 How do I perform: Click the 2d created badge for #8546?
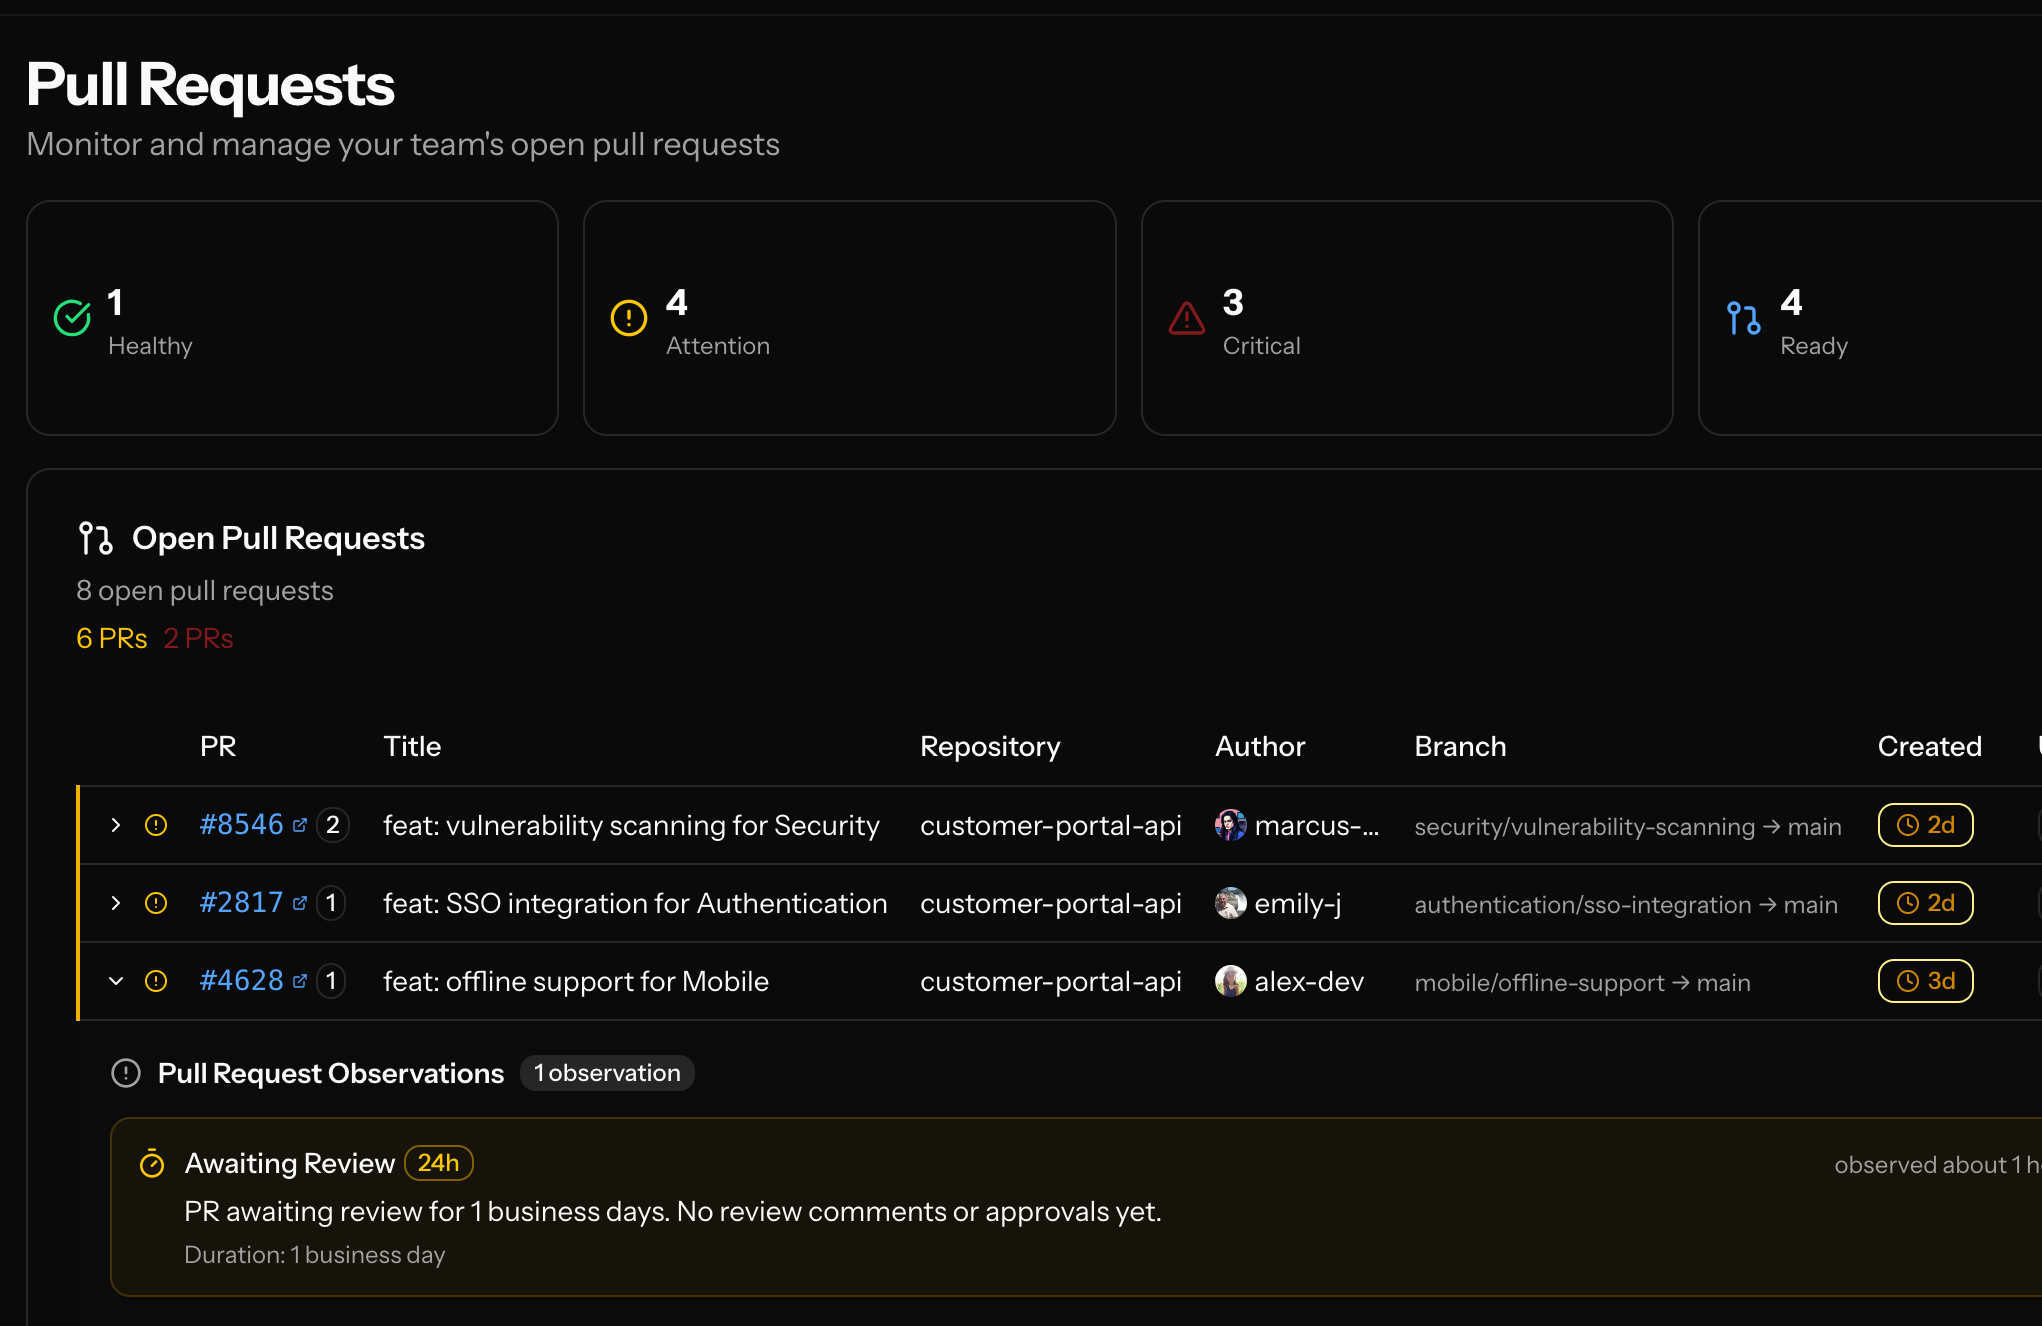click(1925, 825)
